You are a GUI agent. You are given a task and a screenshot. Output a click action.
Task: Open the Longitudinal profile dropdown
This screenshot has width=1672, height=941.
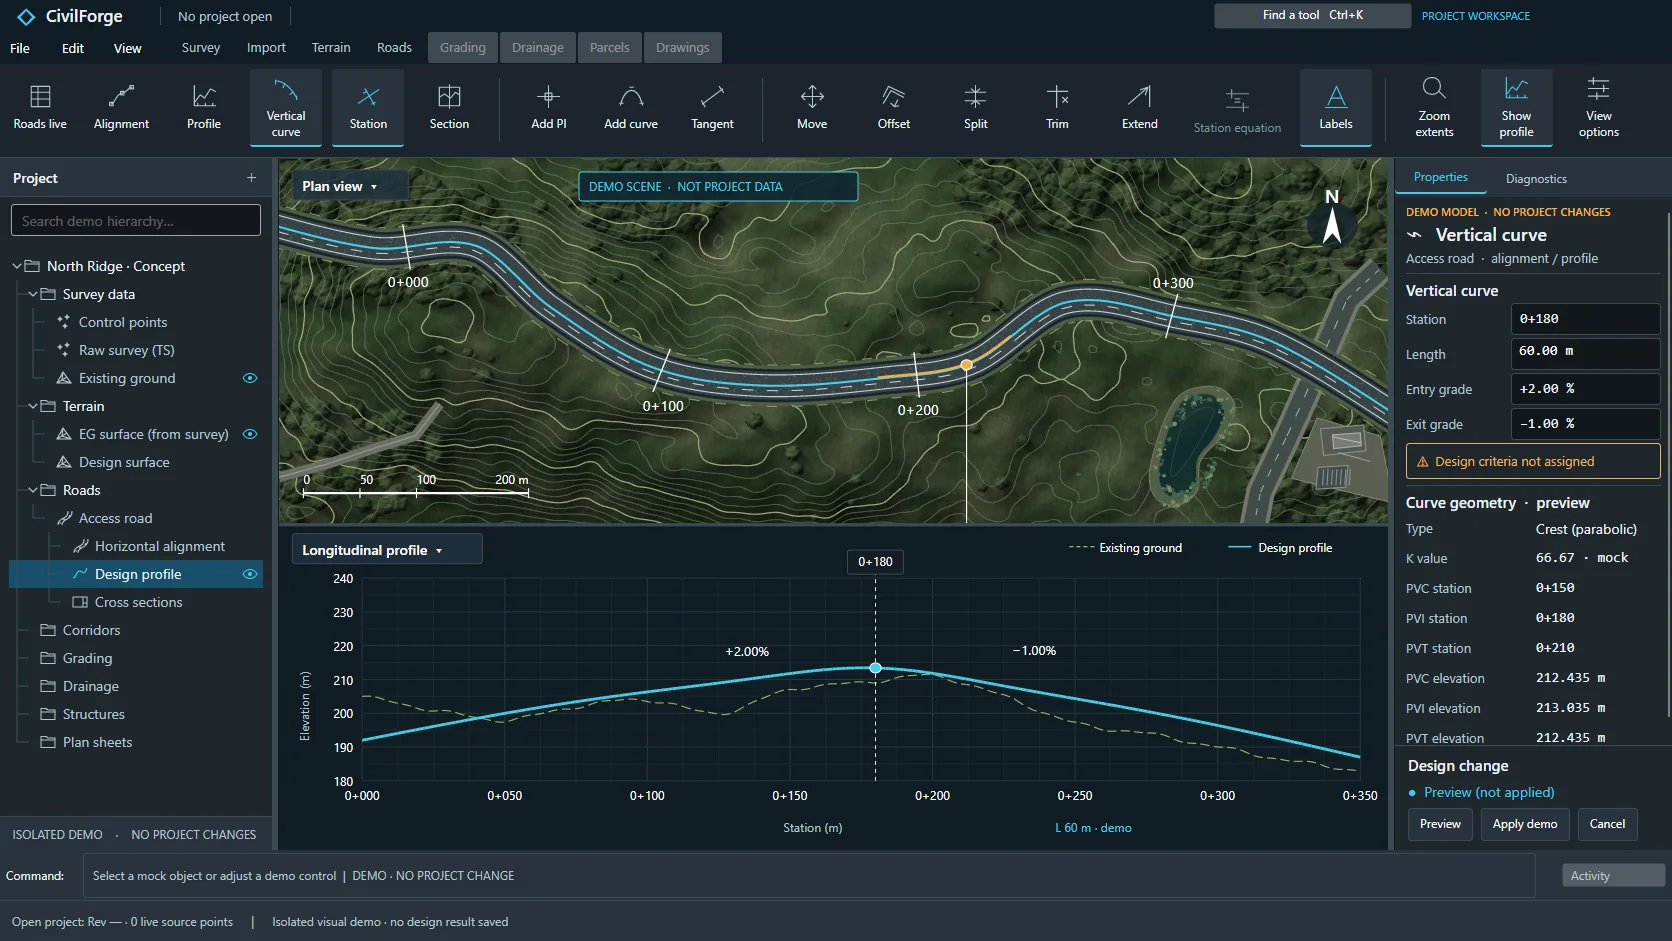click(x=387, y=550)
